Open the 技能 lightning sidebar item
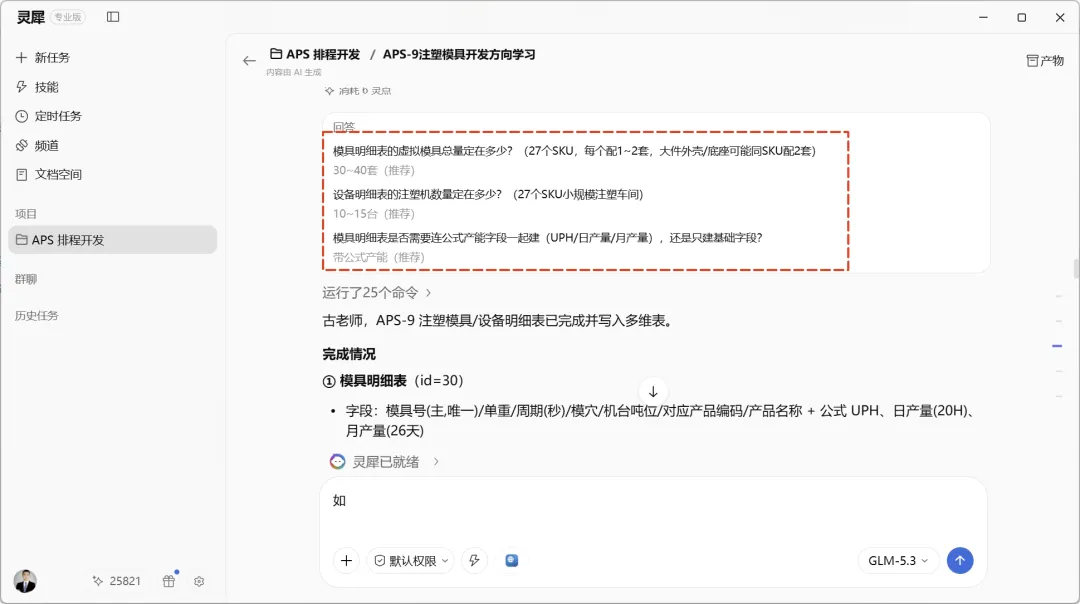1080x604 pixels. coord(37,87)
